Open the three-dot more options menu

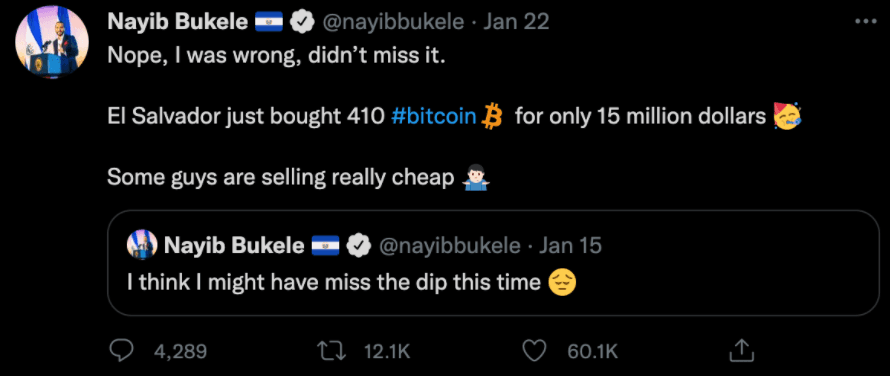pos(866,22)
